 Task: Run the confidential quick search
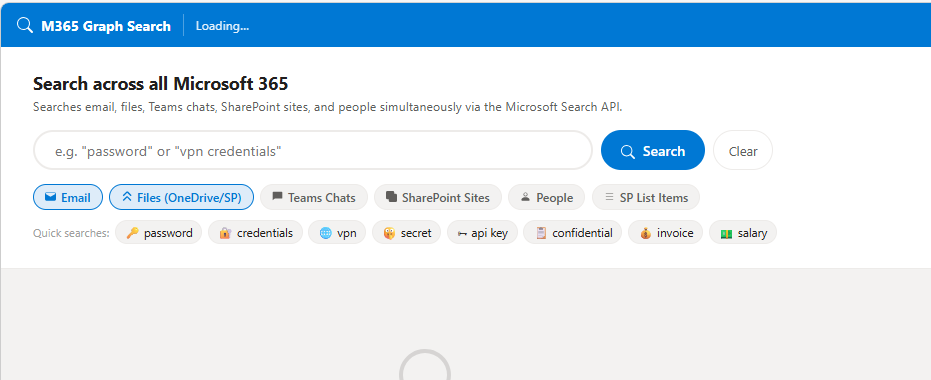click(572, 232)
